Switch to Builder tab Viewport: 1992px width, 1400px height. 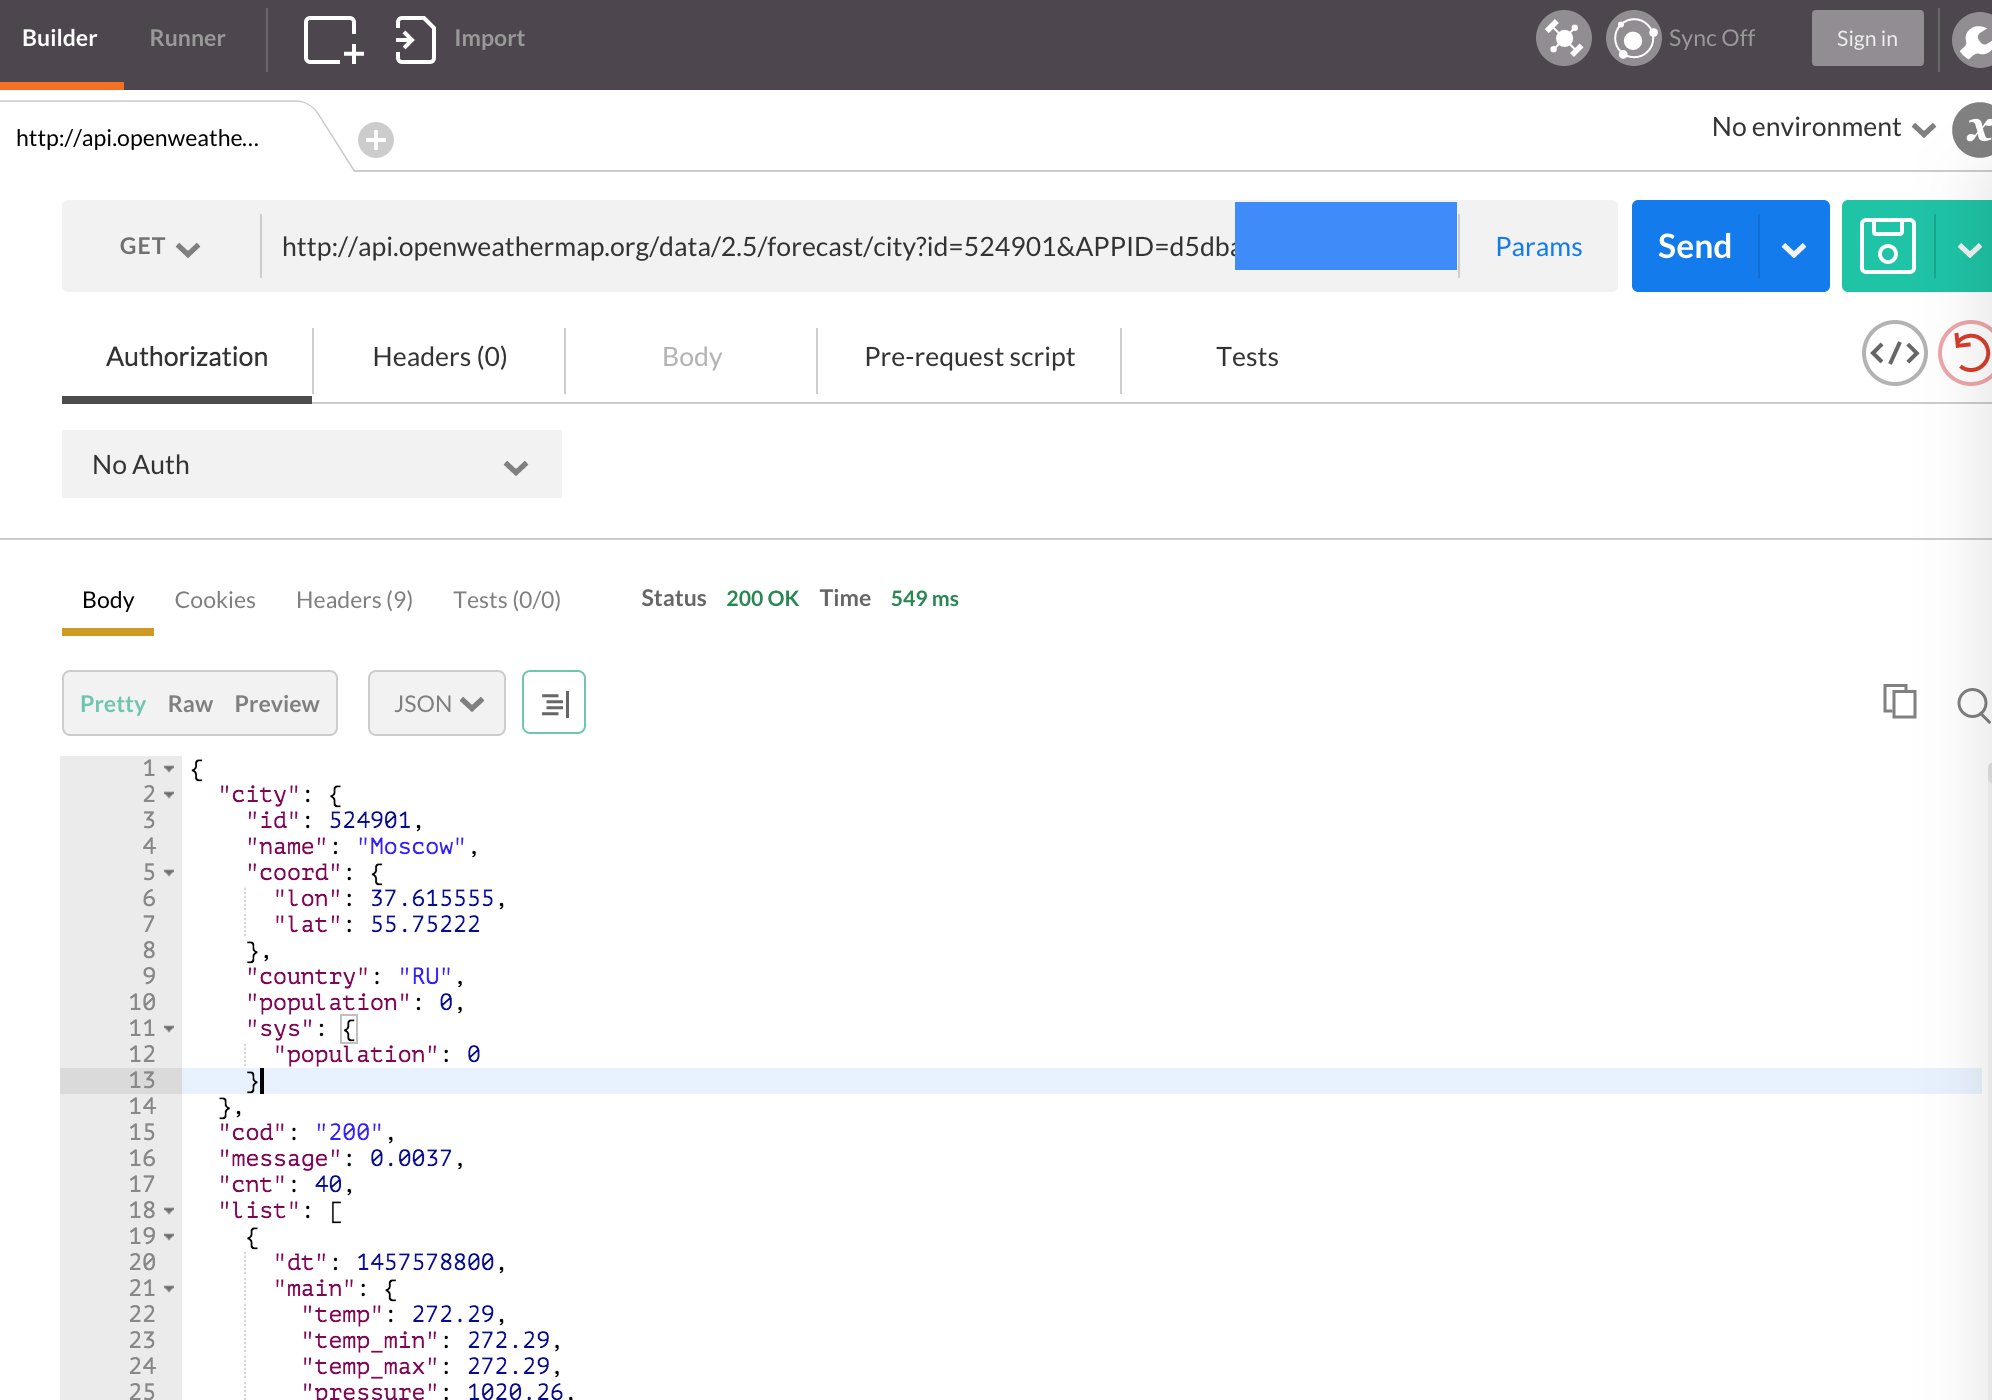tap(60, 39)
